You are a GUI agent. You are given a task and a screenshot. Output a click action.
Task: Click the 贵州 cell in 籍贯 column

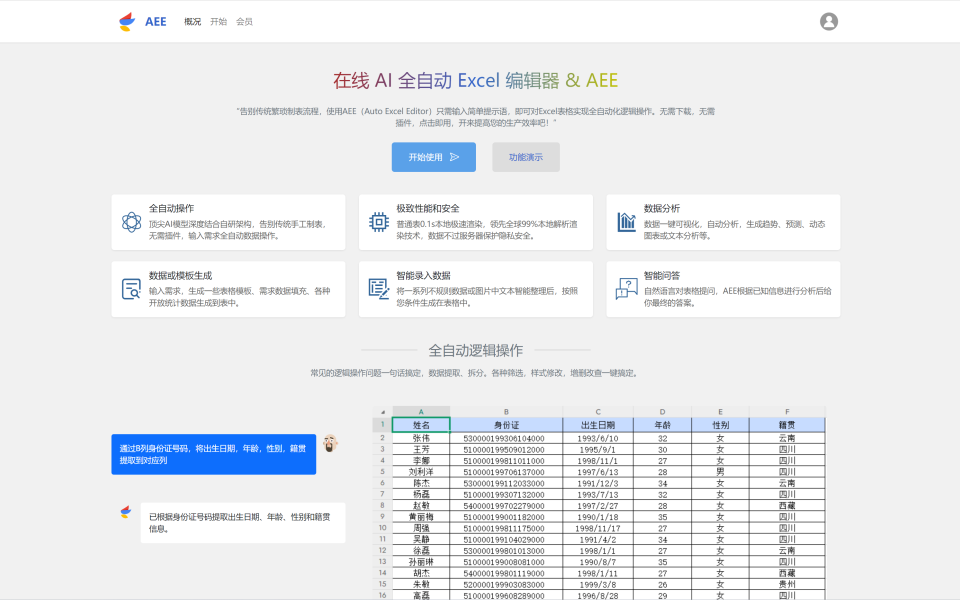pos(787,584)
